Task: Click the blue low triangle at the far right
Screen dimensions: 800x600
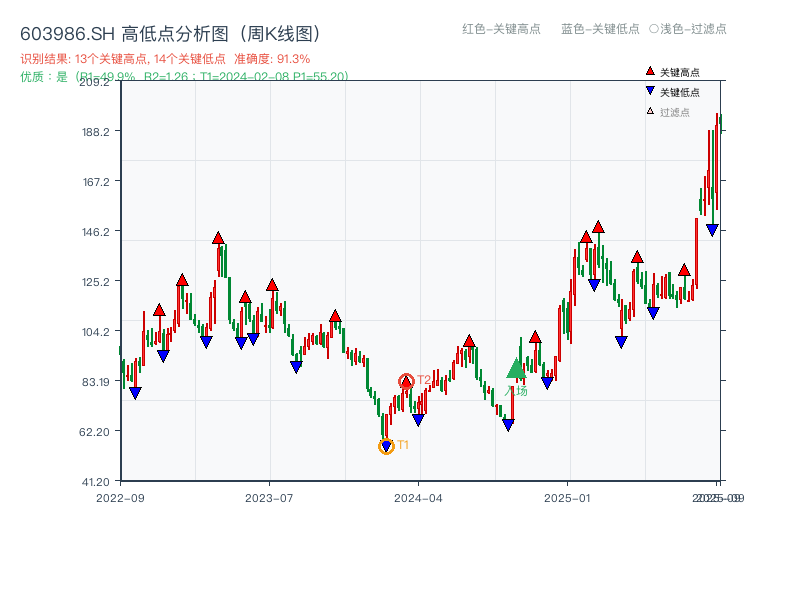Action: click(x=712, y=230)
